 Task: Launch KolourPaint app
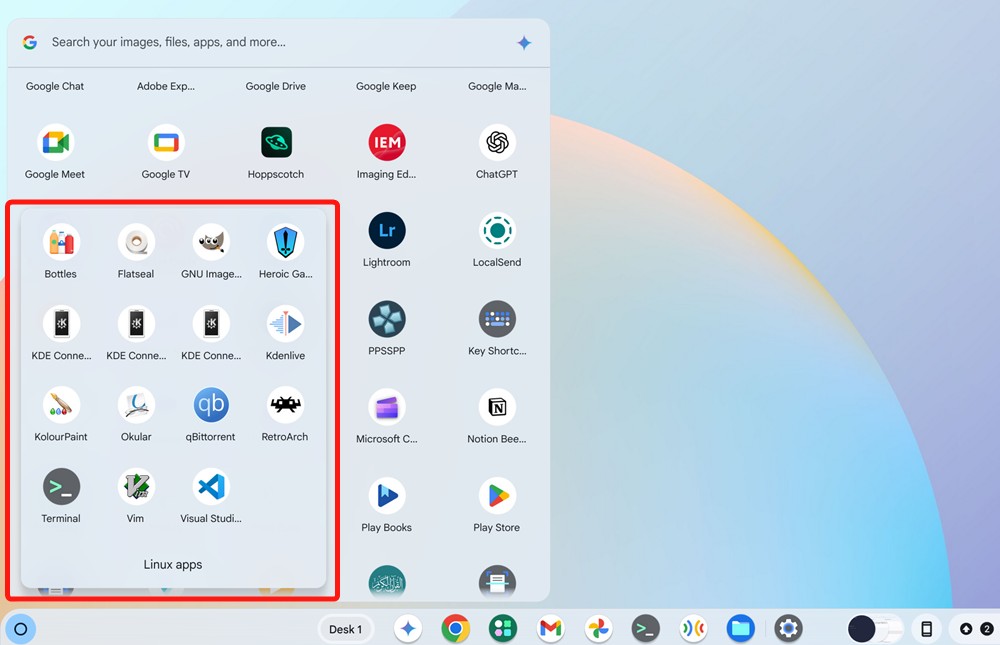(x=61, y=405)
